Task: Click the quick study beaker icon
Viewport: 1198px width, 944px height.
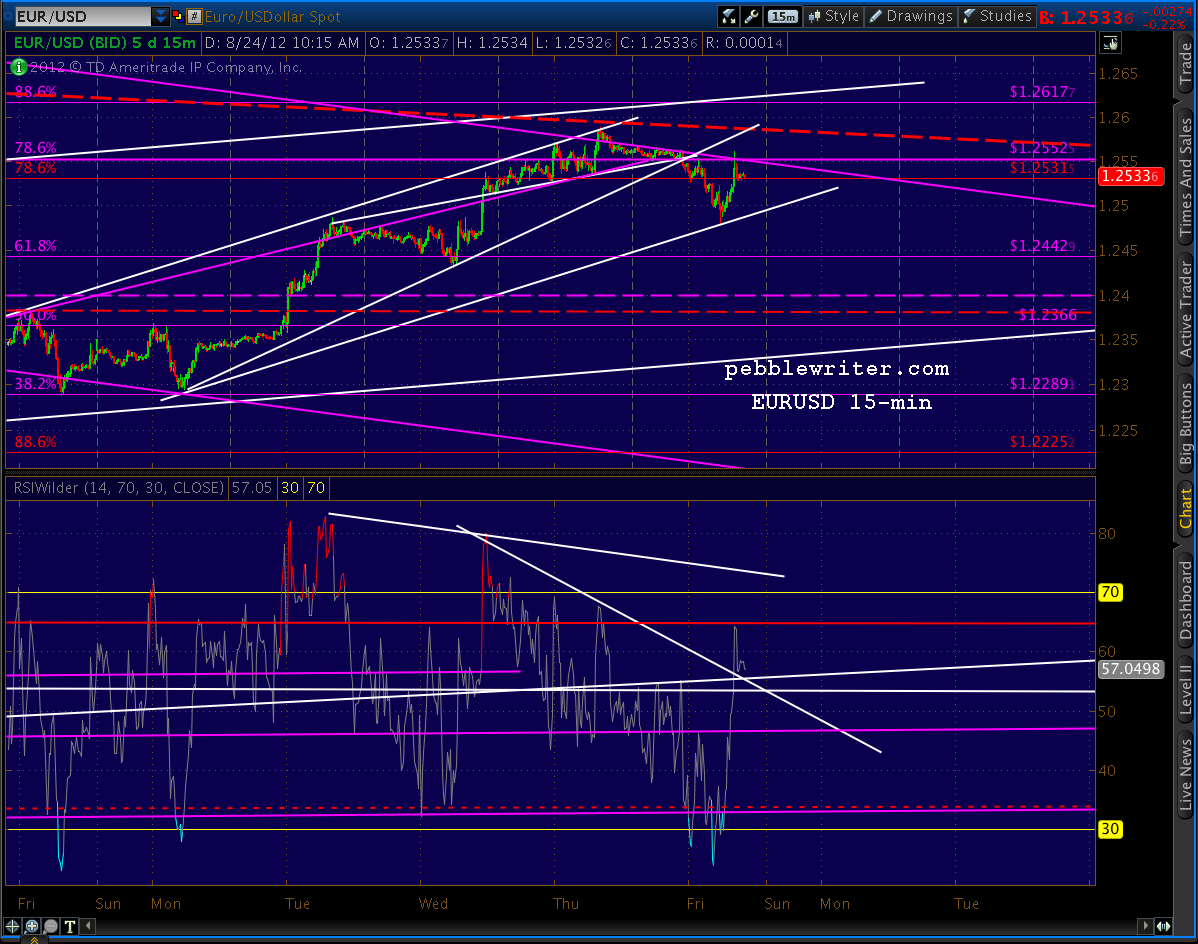Action: pos(729,16)
